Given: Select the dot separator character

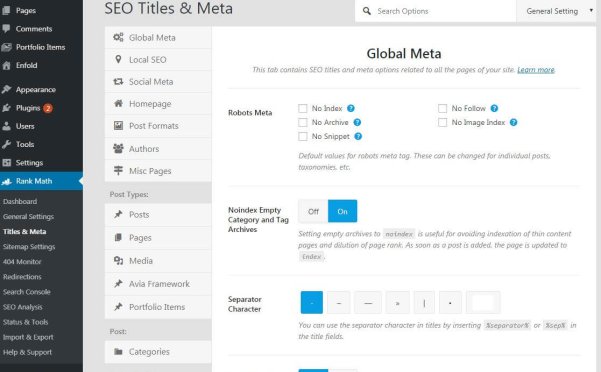Looking at the screenshot, I should point(450,303).
